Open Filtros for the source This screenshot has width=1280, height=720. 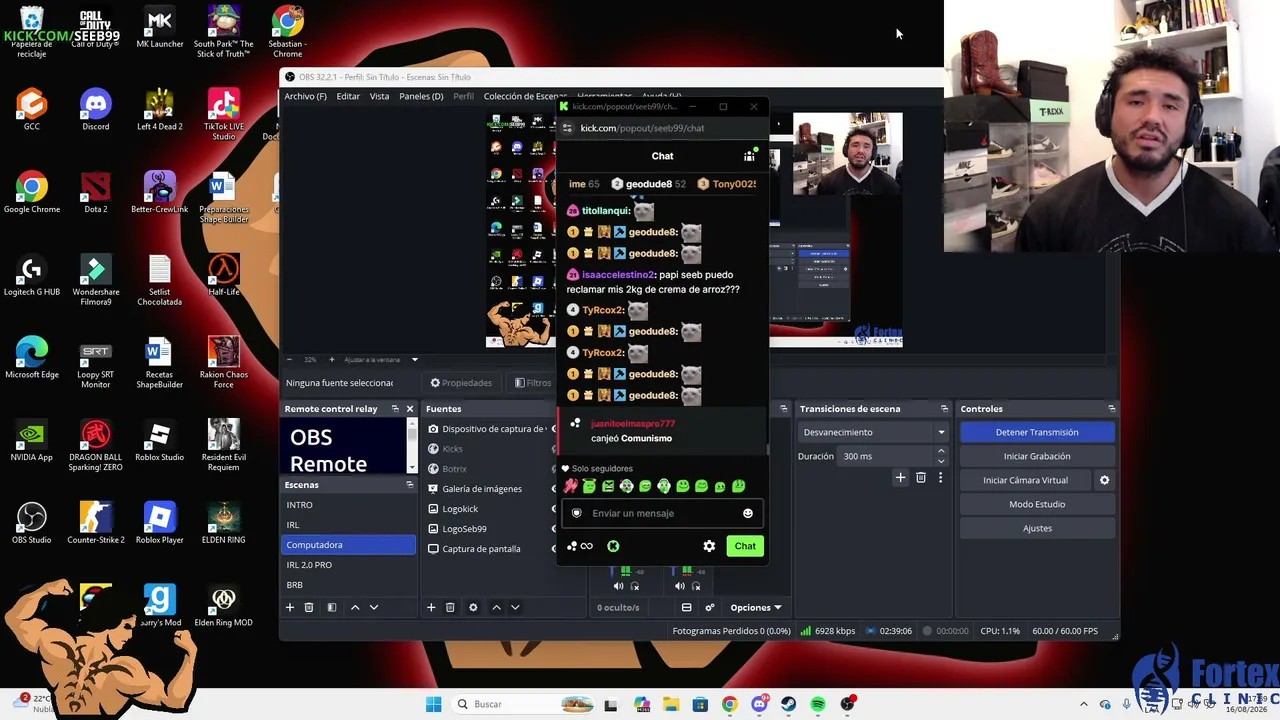(x=533, y=383)
